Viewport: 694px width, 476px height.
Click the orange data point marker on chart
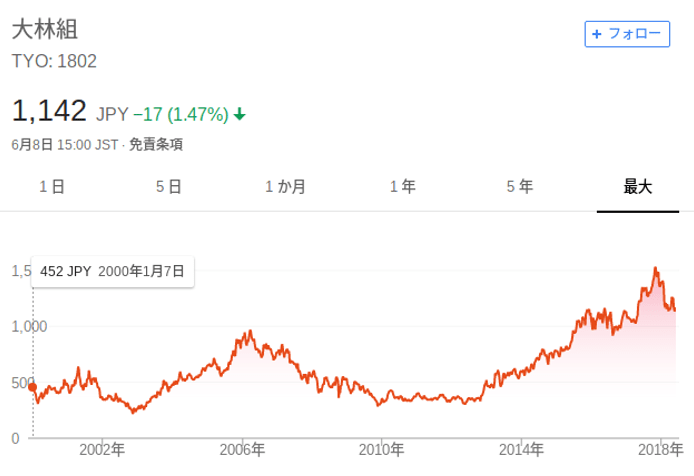pos(32,387)
